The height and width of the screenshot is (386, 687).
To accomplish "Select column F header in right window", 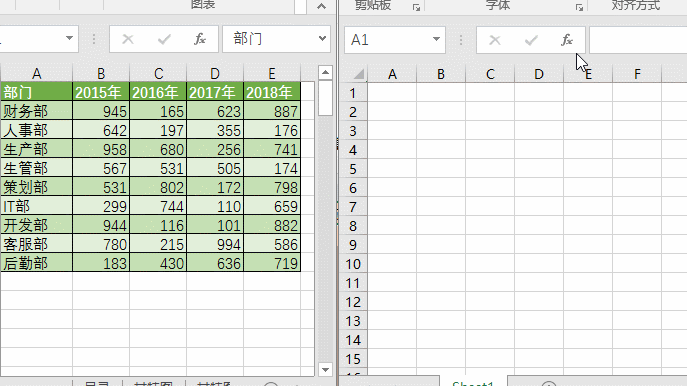I will 637,74.
